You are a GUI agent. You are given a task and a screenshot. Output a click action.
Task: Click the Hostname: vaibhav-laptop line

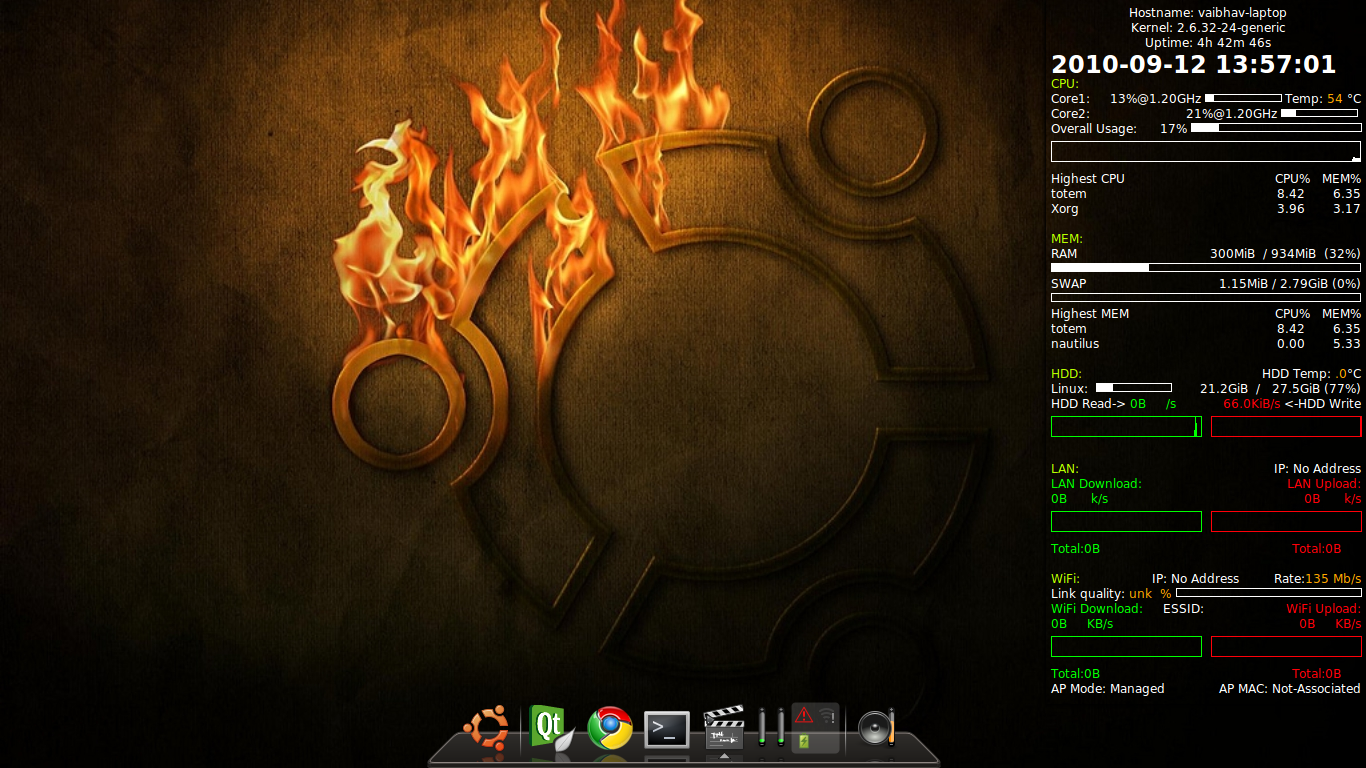pyautogui.click(x=1208, y=13)
